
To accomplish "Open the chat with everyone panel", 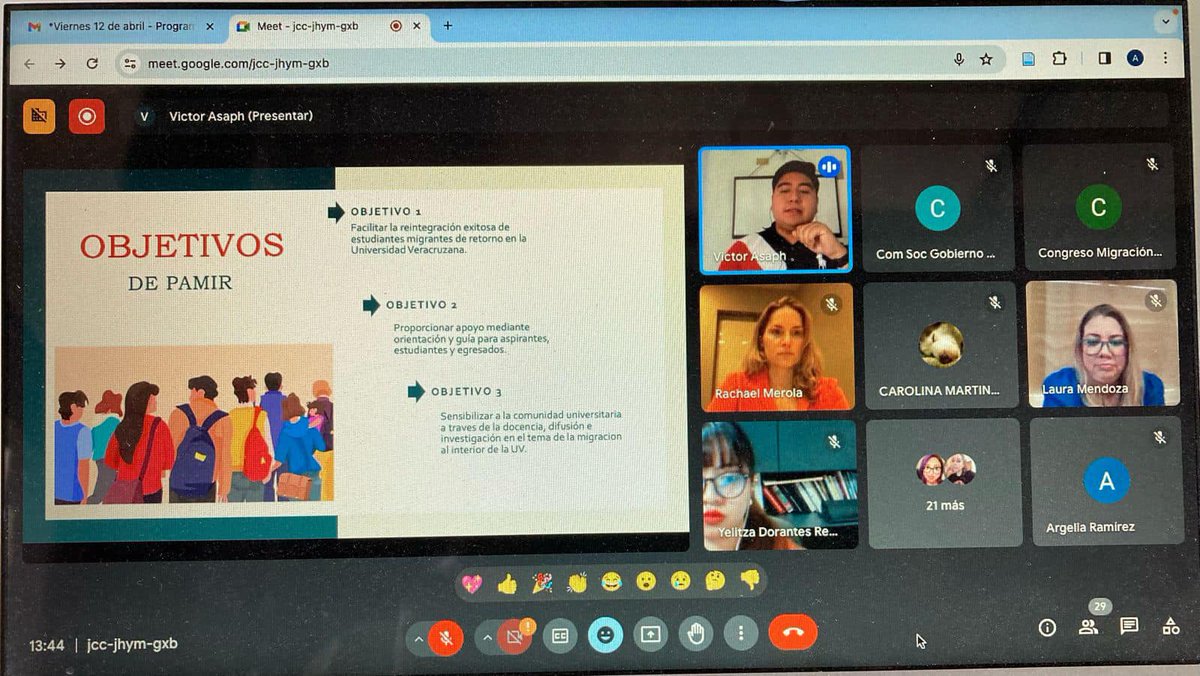I will pyautogui.click(x=1129, y=626).
